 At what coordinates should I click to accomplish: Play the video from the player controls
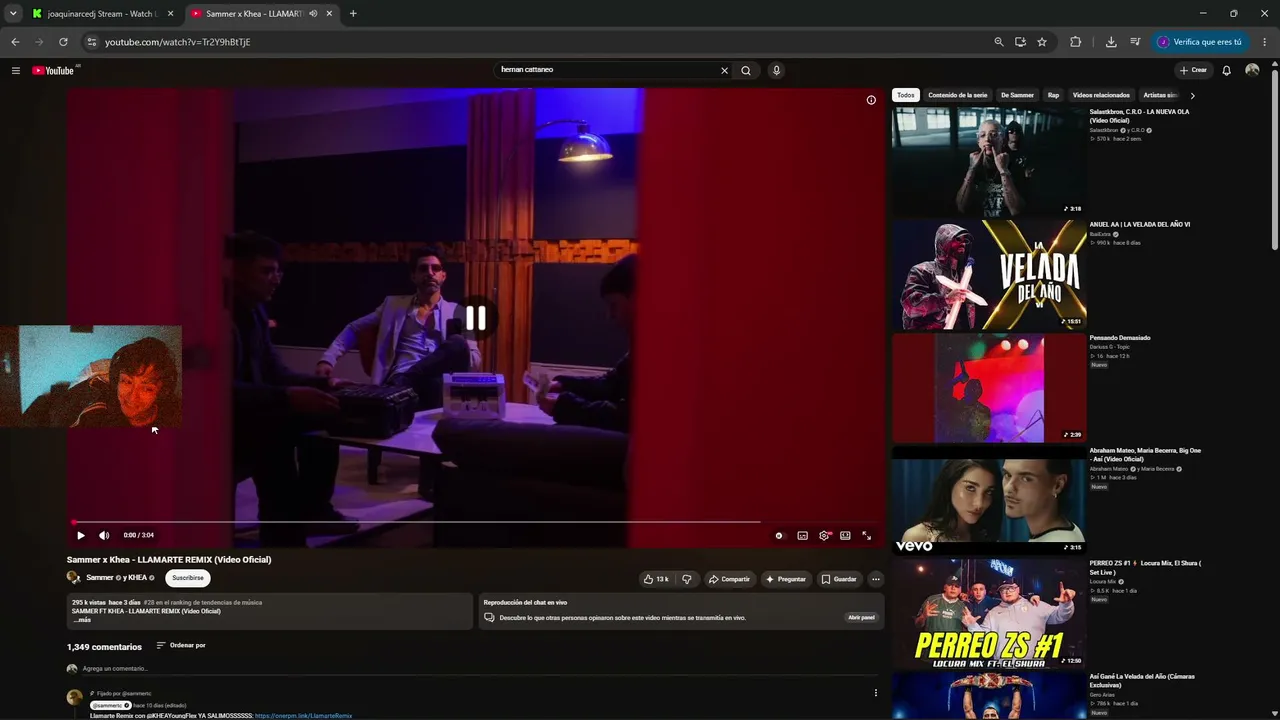coord(81,535)
